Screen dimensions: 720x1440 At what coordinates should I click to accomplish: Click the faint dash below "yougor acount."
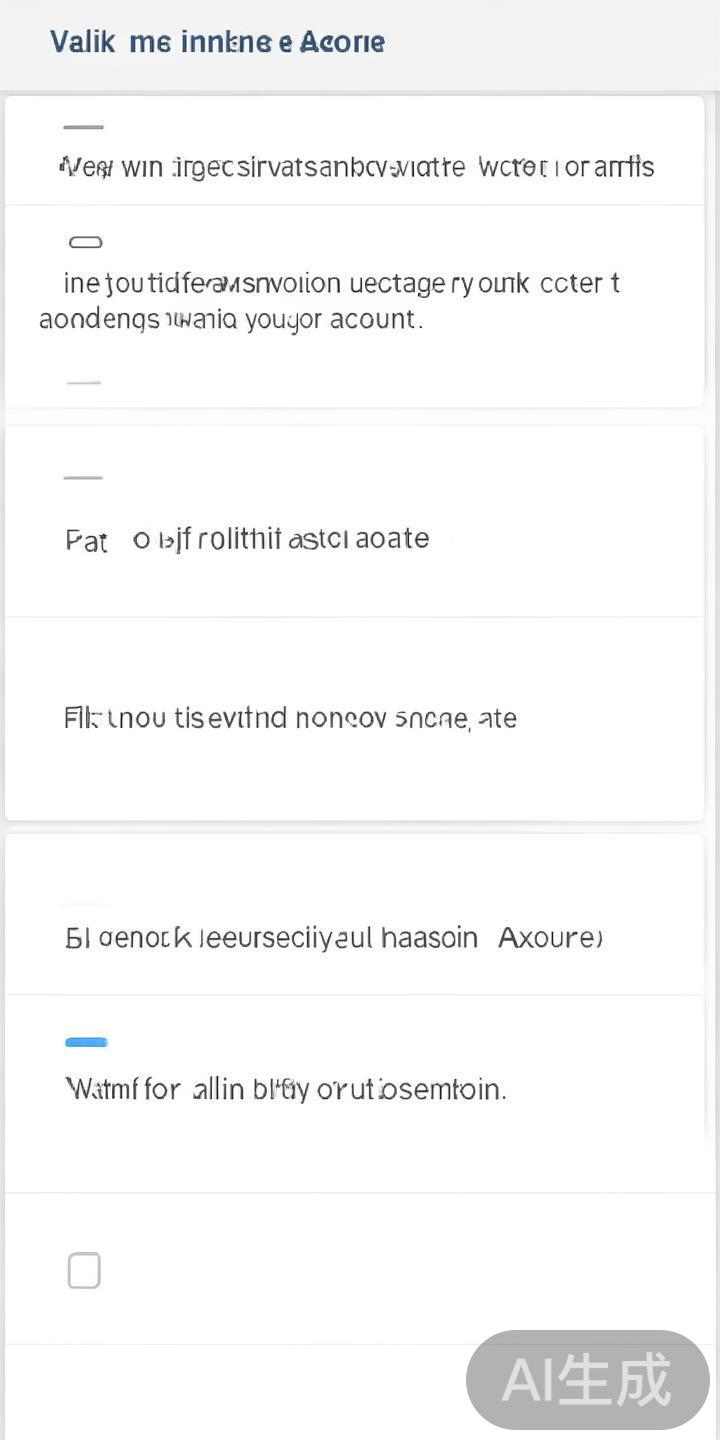tap(83, 383)
